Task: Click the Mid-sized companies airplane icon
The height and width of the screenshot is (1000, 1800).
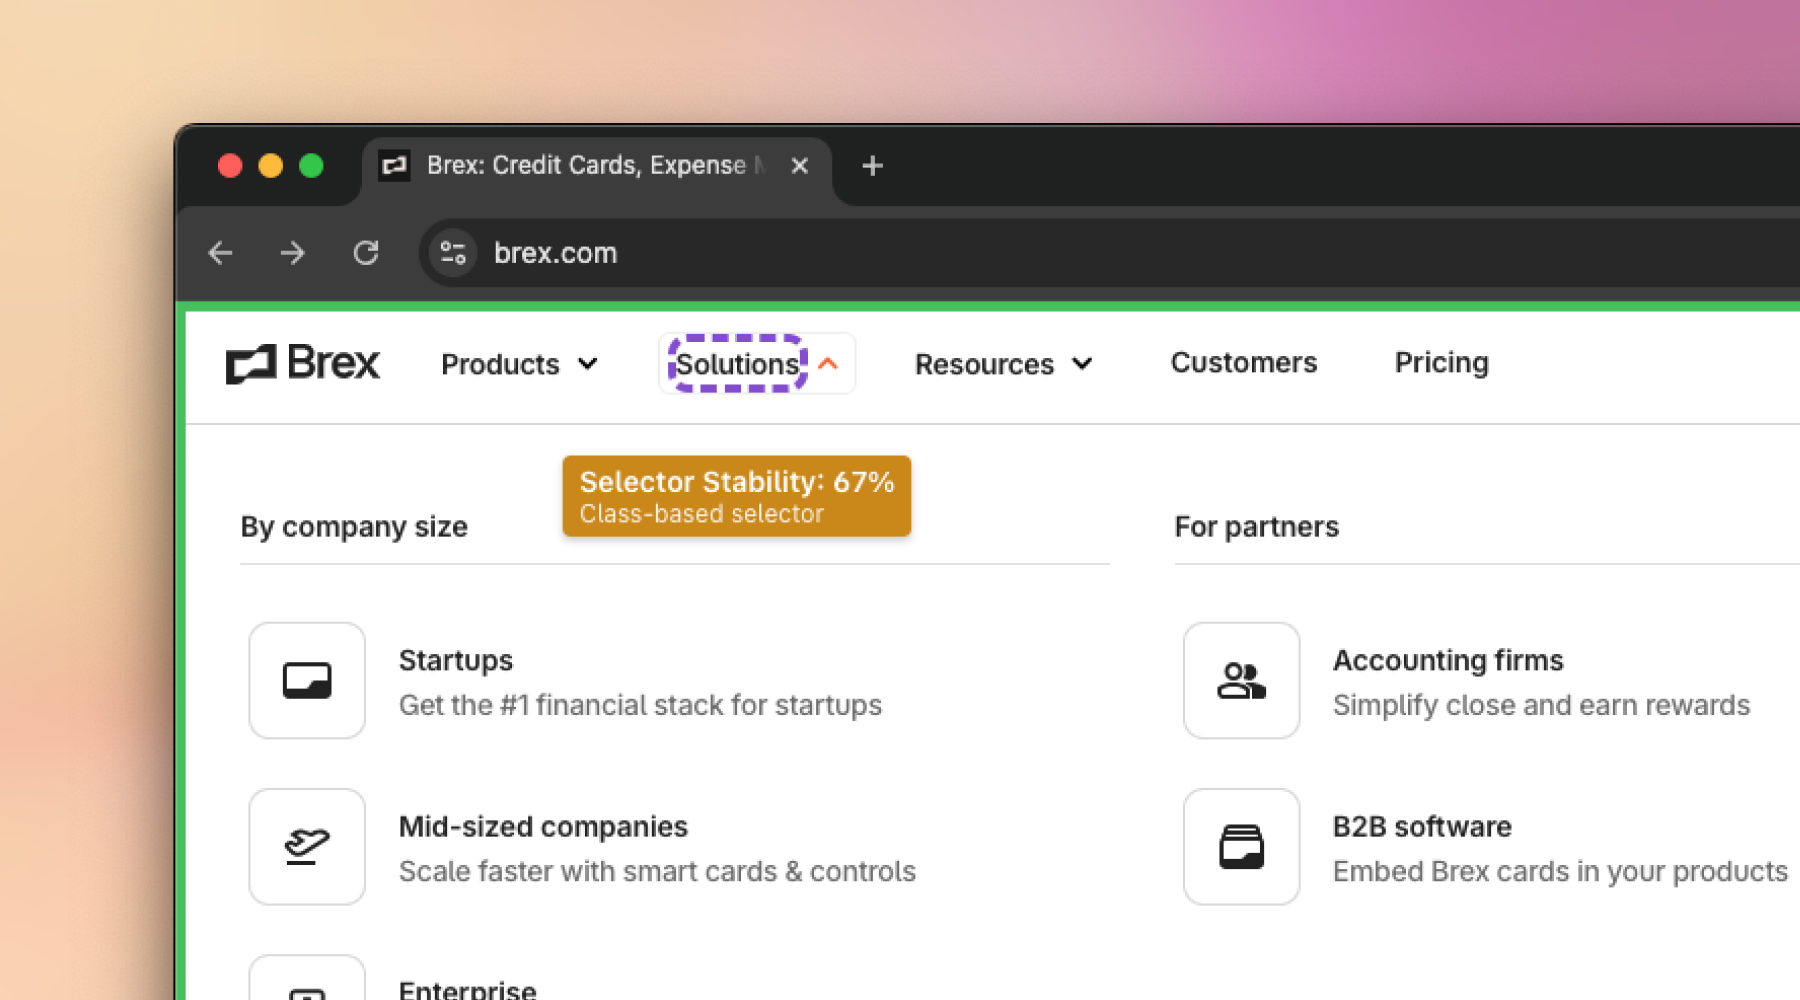Action: [307, 847]
